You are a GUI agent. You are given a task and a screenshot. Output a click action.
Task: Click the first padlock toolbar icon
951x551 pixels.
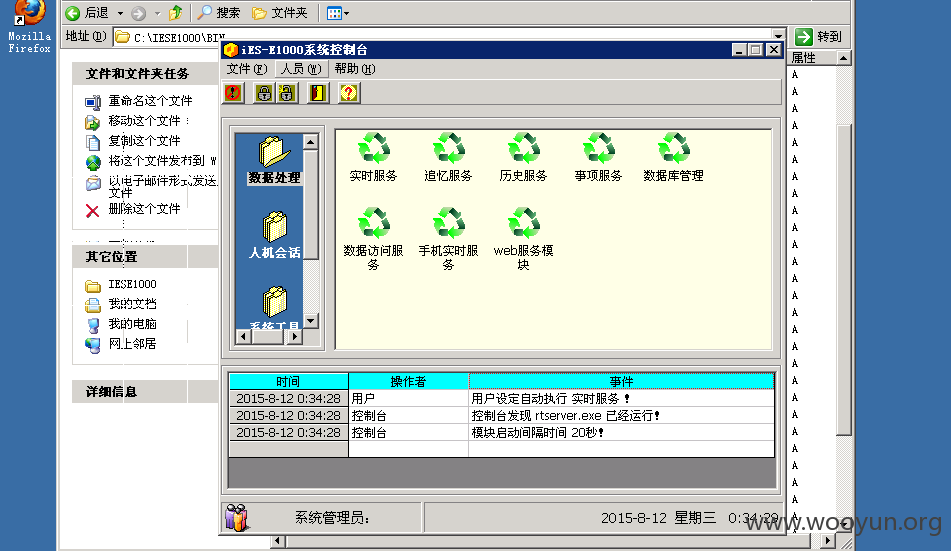[x=264, y=93]
